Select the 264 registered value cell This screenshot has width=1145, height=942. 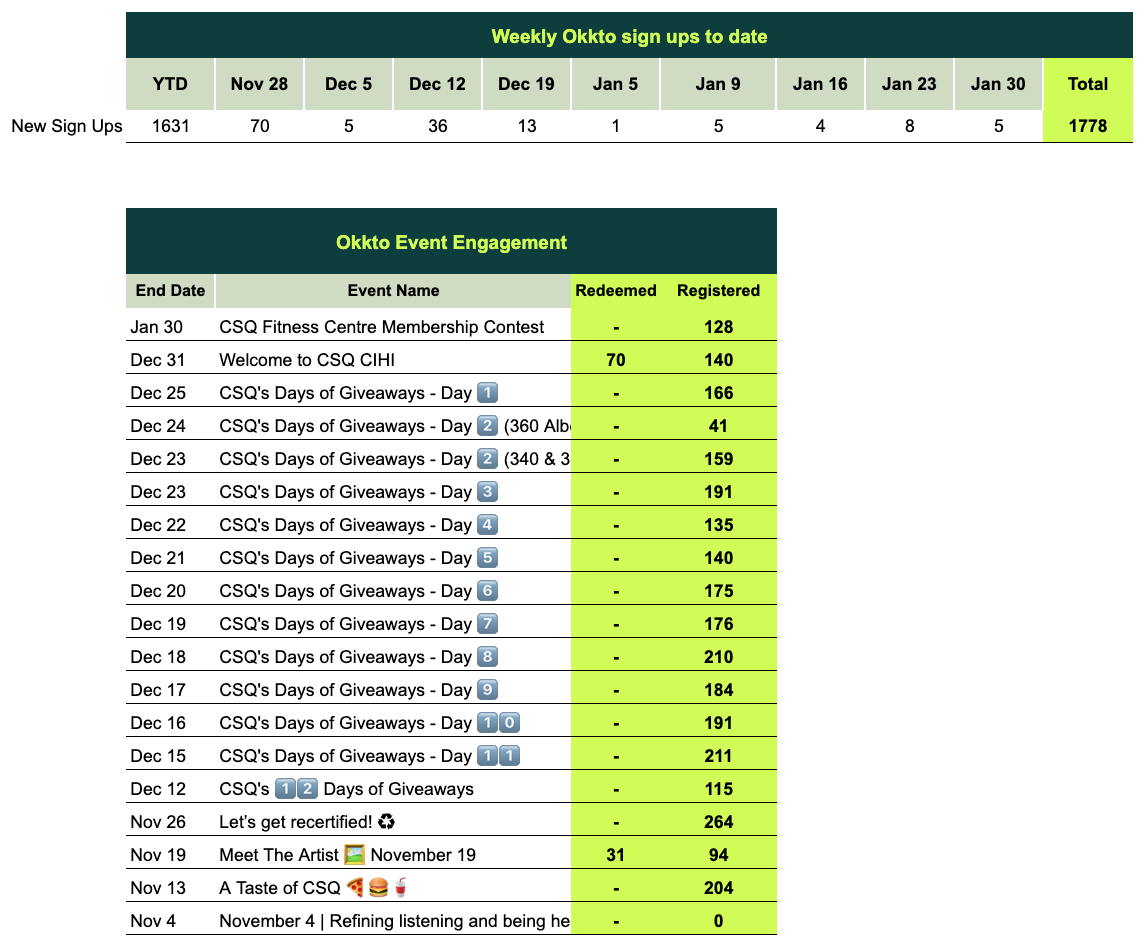[x=718, y=822]
